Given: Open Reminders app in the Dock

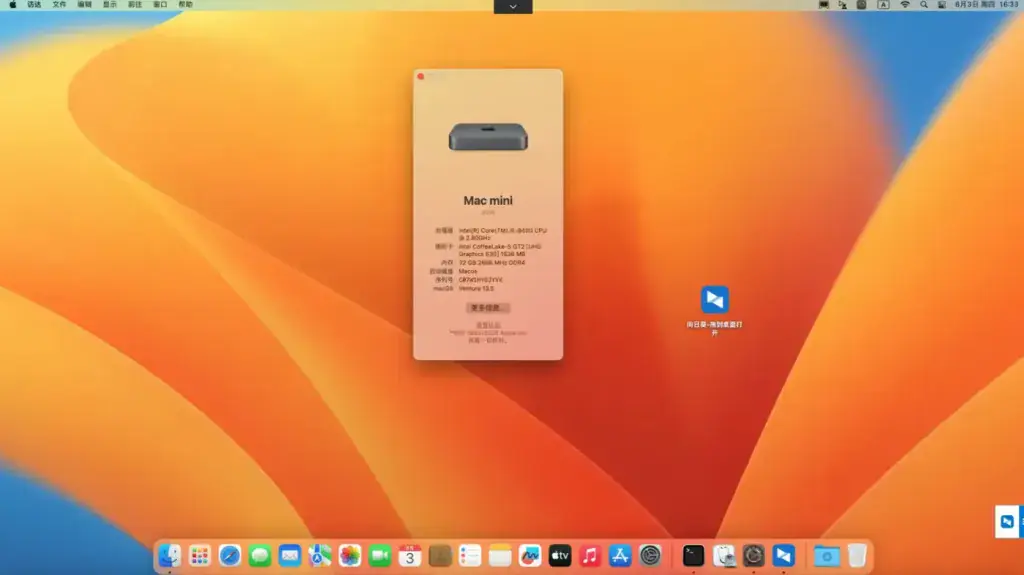Looking at the screenshot, I should tap(470, 555).
